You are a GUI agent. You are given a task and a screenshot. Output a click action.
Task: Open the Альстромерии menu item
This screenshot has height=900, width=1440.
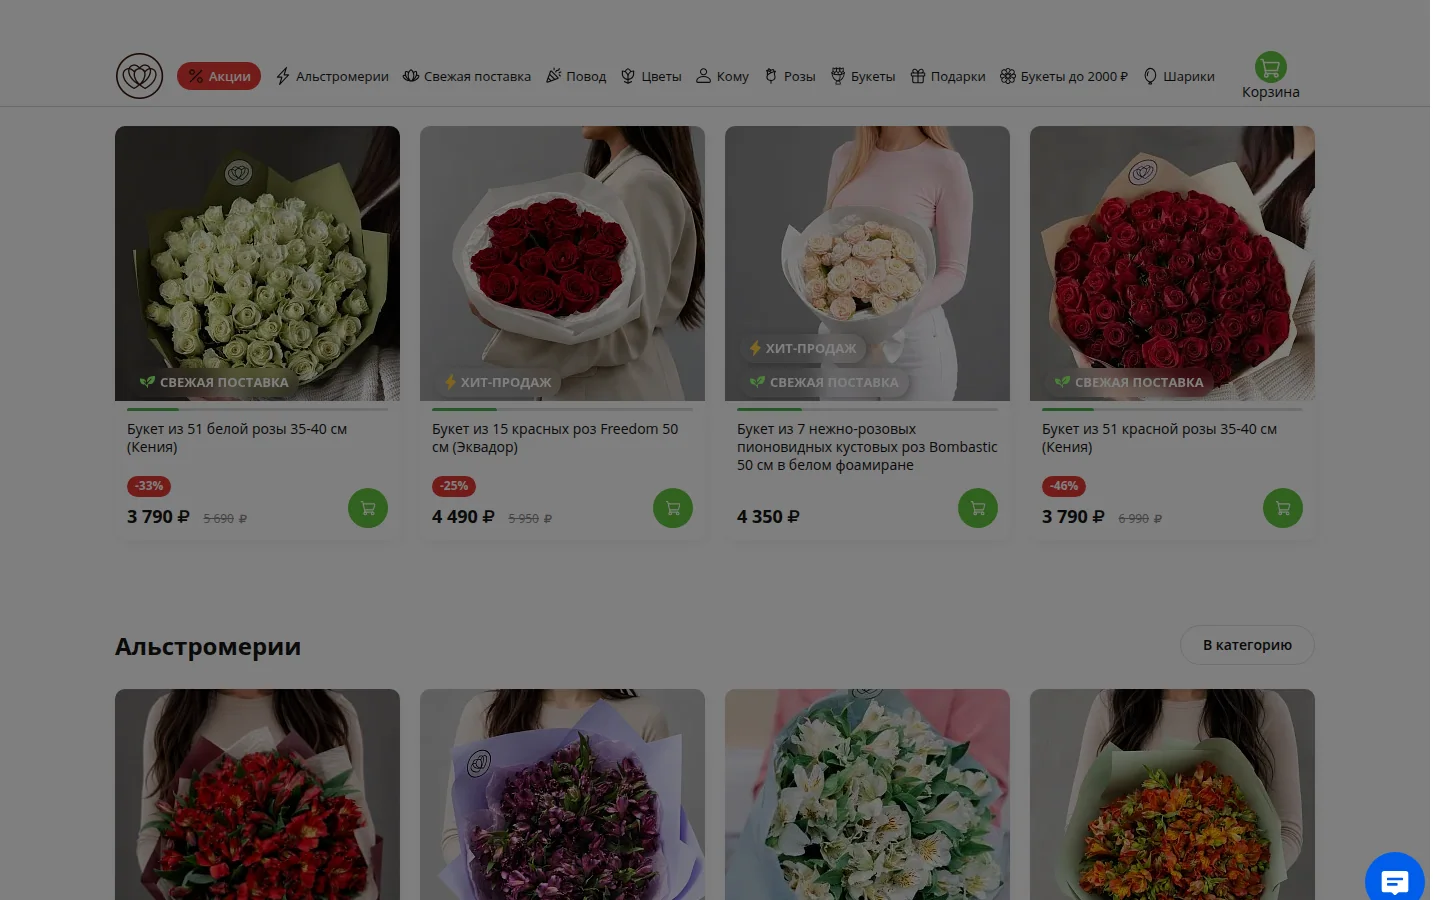pos(332,76)
